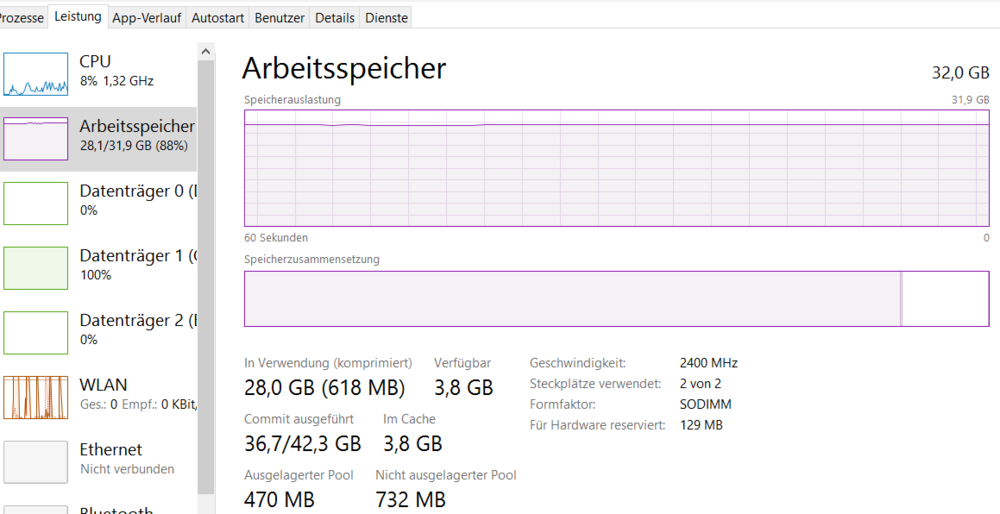Open the Datenträger 1 graph thumbnail
The height and width of the screenshot is (514, 1000).
tap(35, 267)
